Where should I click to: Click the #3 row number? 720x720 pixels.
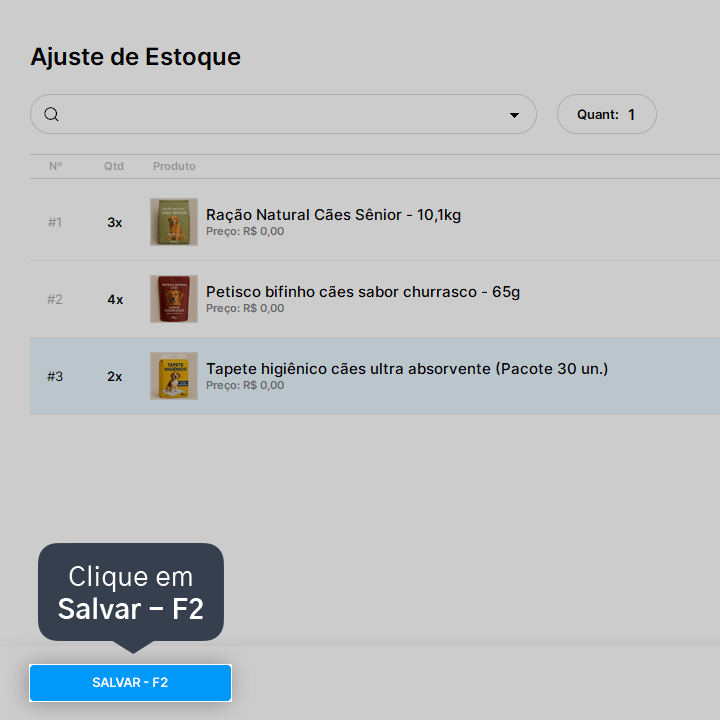55,377
